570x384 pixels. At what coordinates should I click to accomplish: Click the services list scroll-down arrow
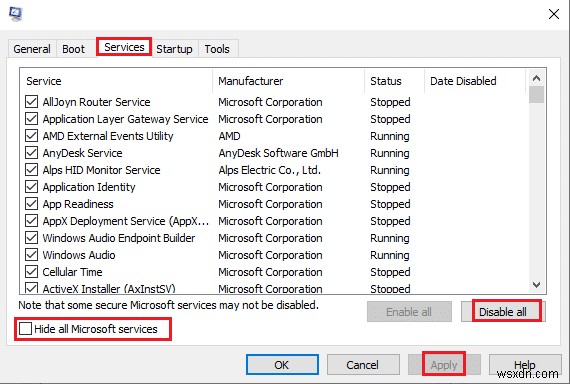point(537,285)
